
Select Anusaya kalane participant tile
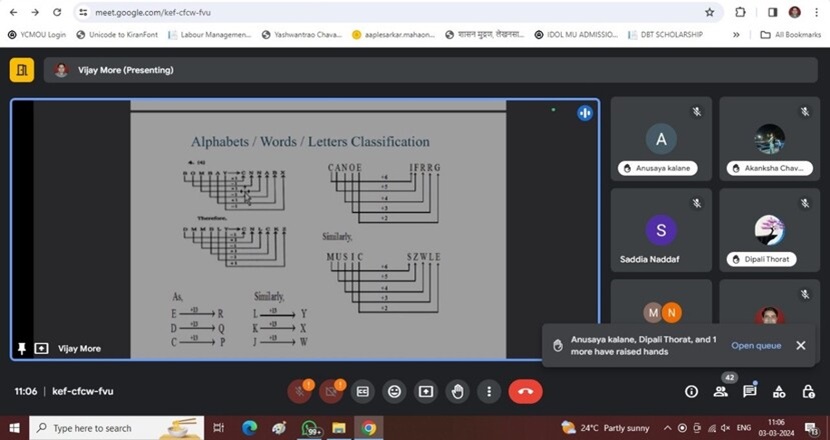(x=661, y=139)
